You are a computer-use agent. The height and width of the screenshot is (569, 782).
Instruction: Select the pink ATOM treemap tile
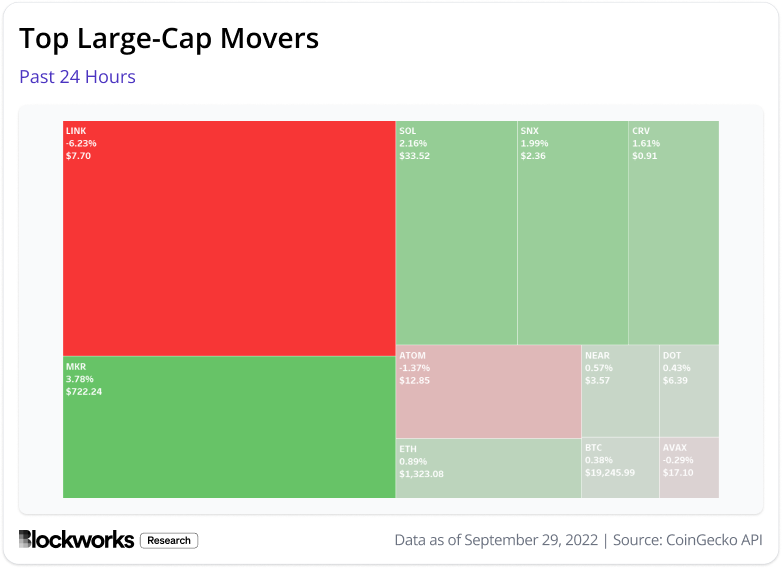point(488,391)
